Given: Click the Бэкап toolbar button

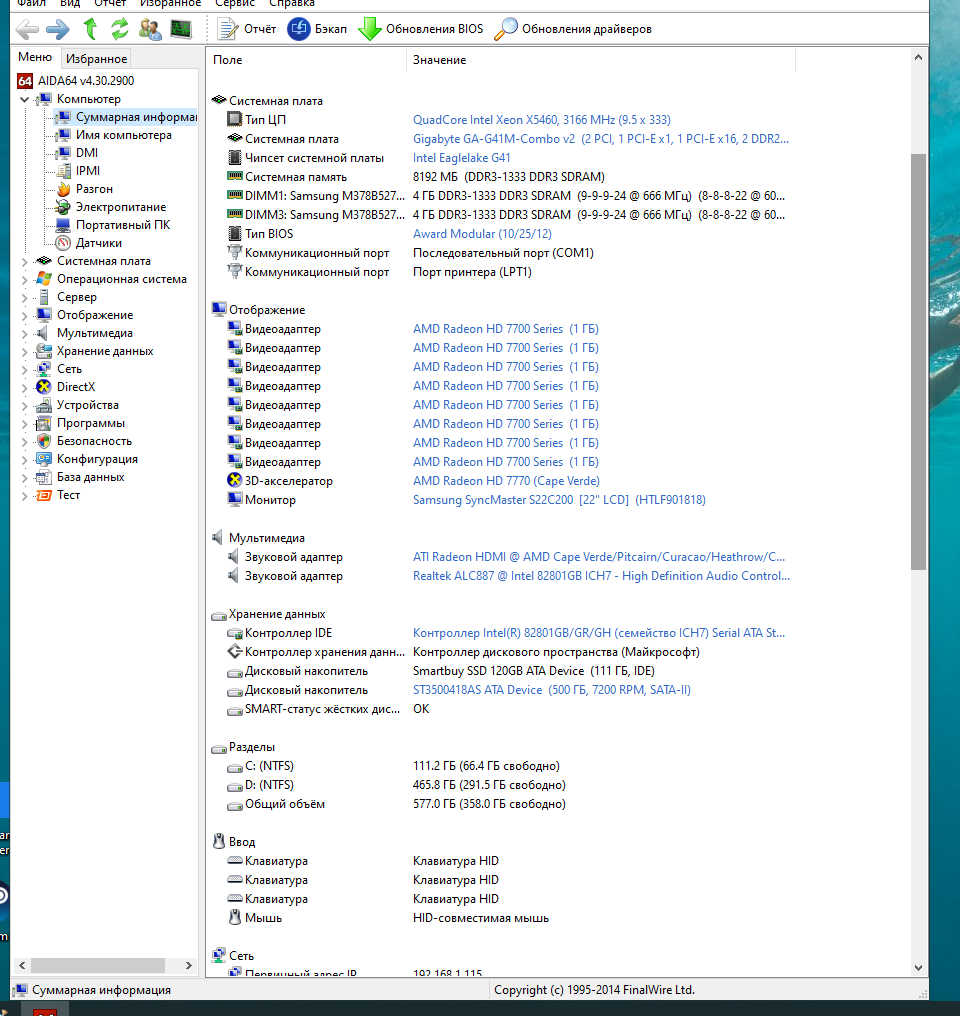Looking at the screenshot, I should pos(318,29).
